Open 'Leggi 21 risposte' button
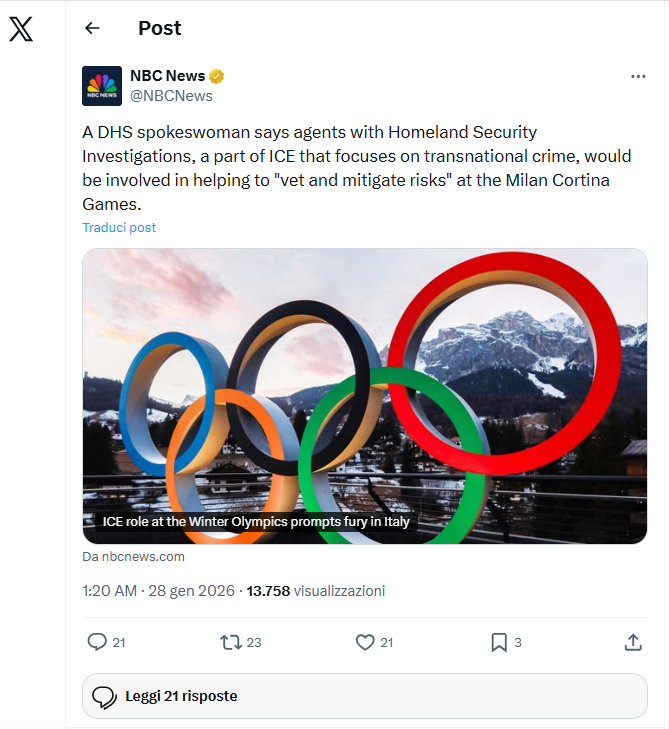The image size is (669, 729). [x=364, y=696]
